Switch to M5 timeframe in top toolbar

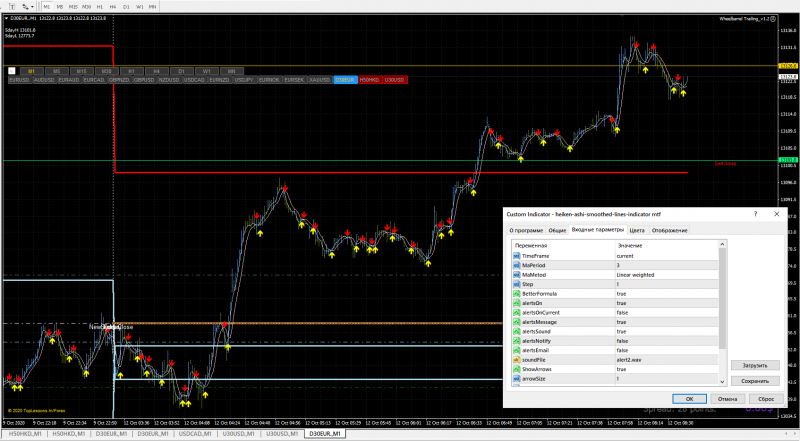[x=60, y=7]
